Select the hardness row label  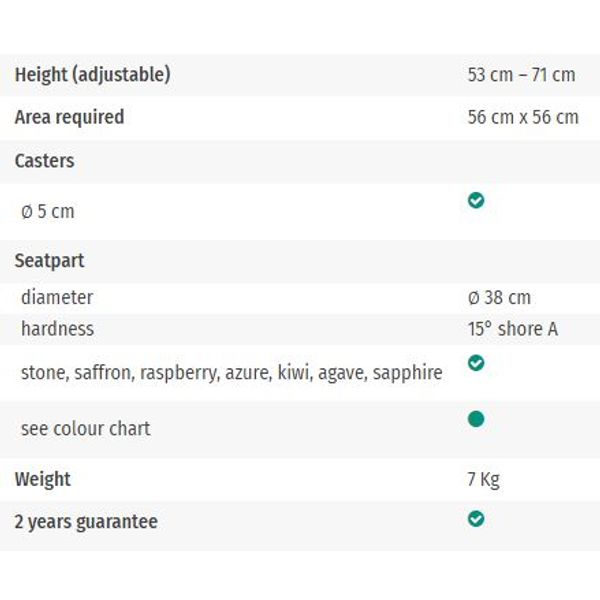pos(57,329)
